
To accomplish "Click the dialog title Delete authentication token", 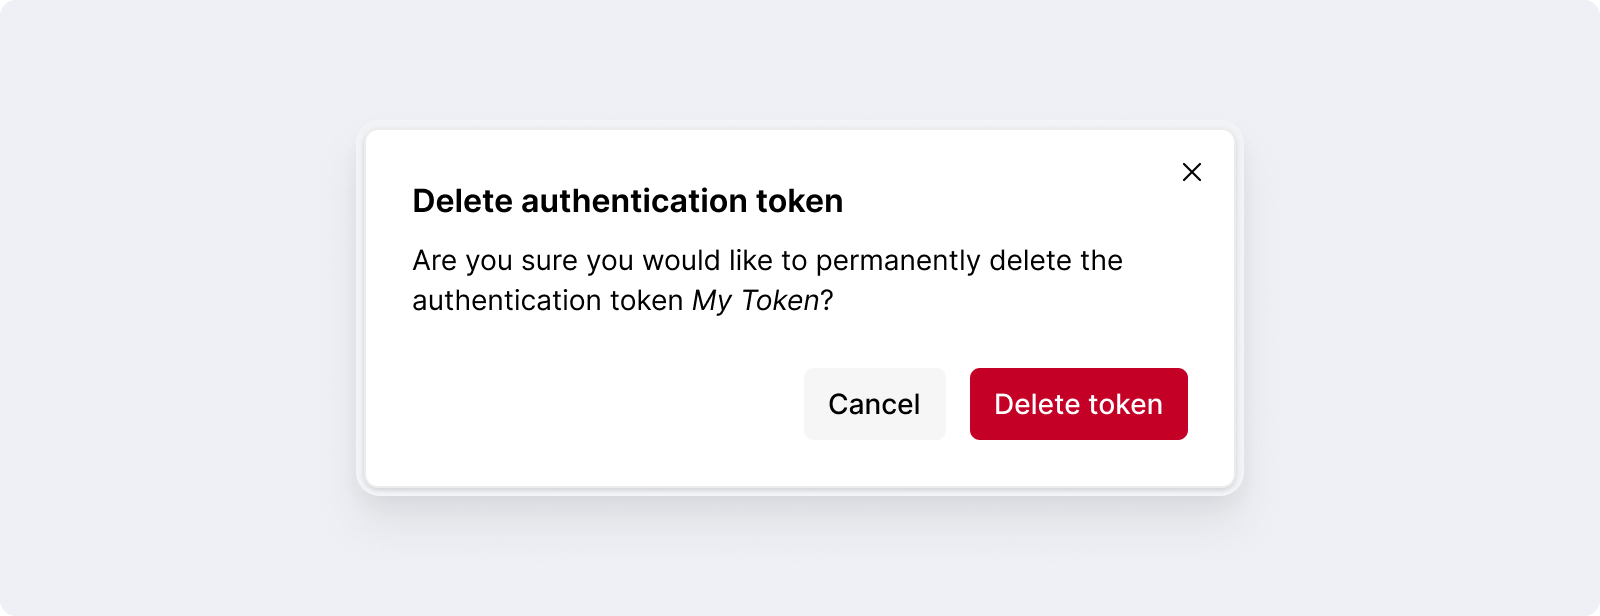I will point(627,201).
